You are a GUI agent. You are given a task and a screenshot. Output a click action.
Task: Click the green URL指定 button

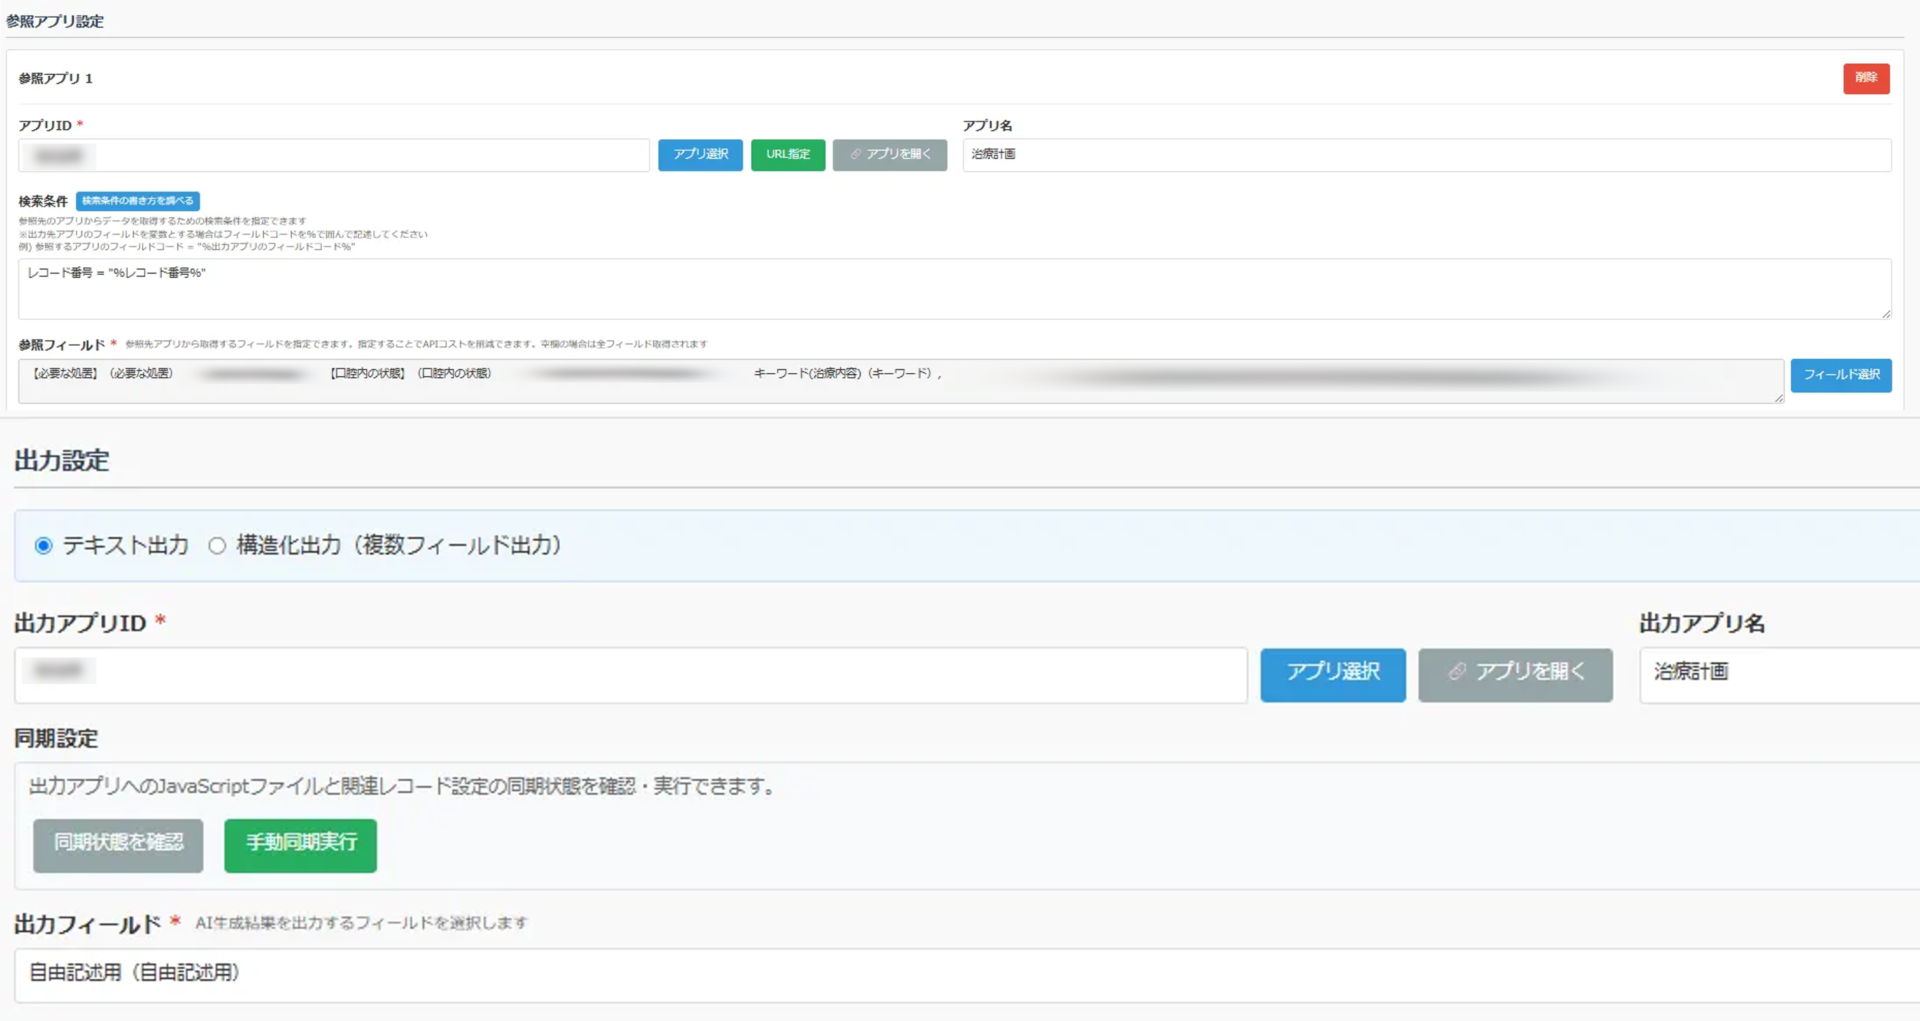coord(787,155)
